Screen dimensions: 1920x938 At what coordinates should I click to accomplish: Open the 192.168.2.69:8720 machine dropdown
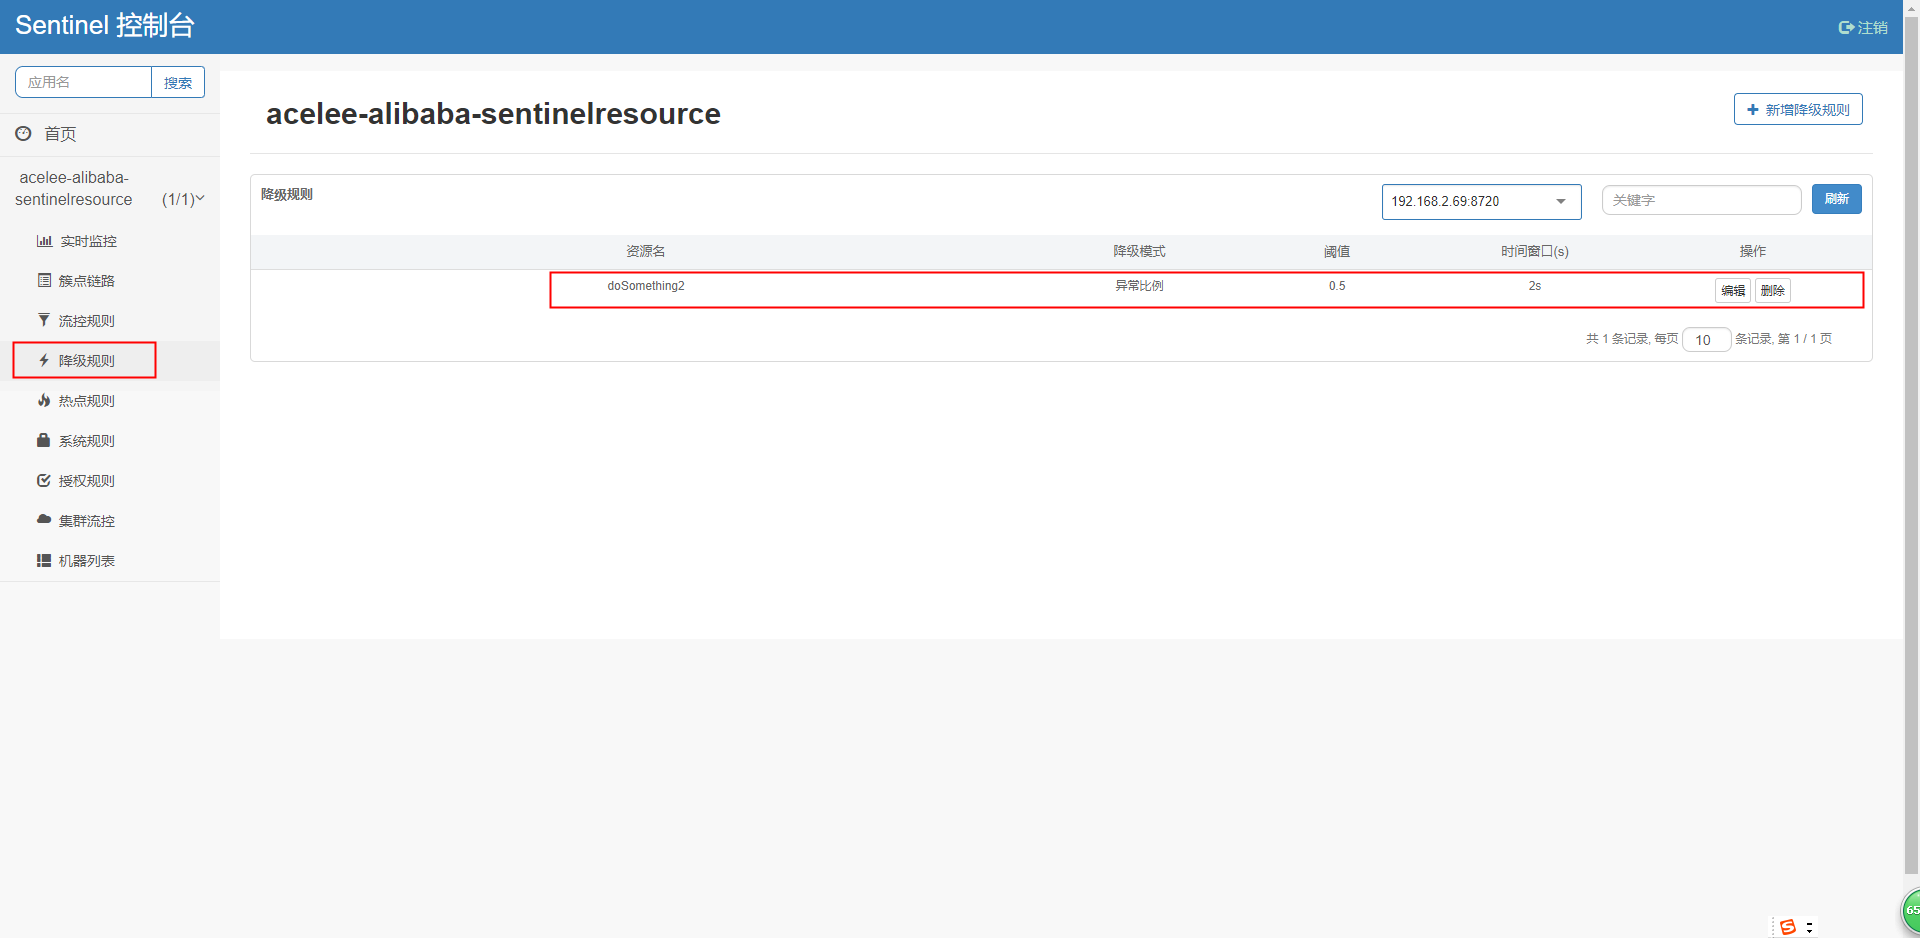[x=1481, y=201]
